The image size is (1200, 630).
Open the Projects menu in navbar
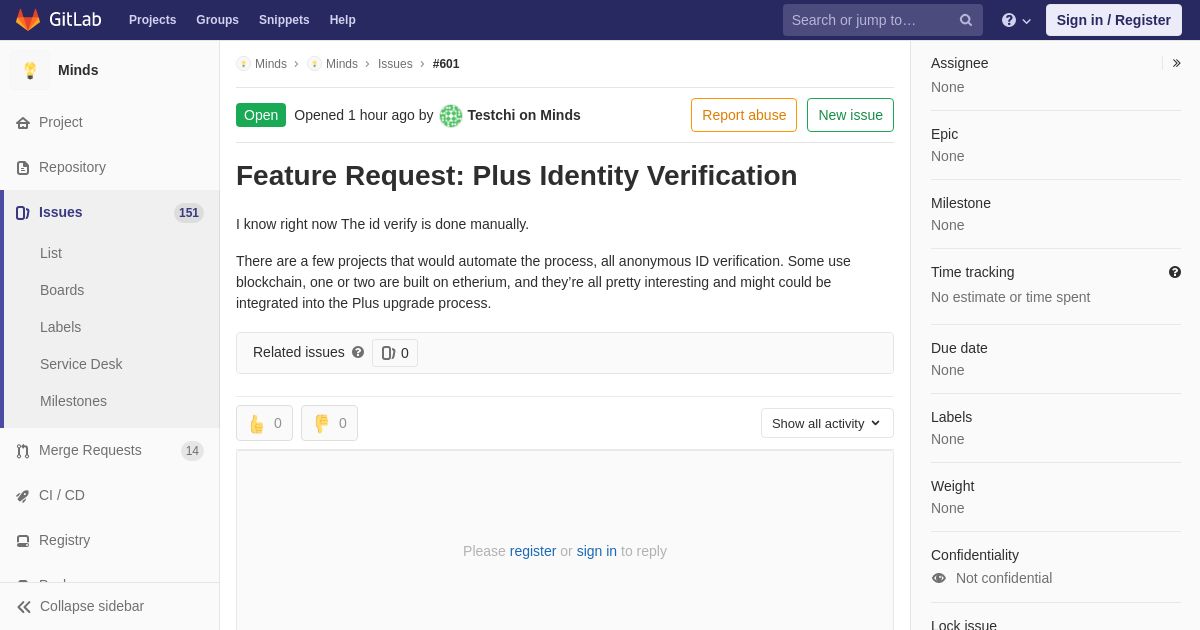(152, 20)
